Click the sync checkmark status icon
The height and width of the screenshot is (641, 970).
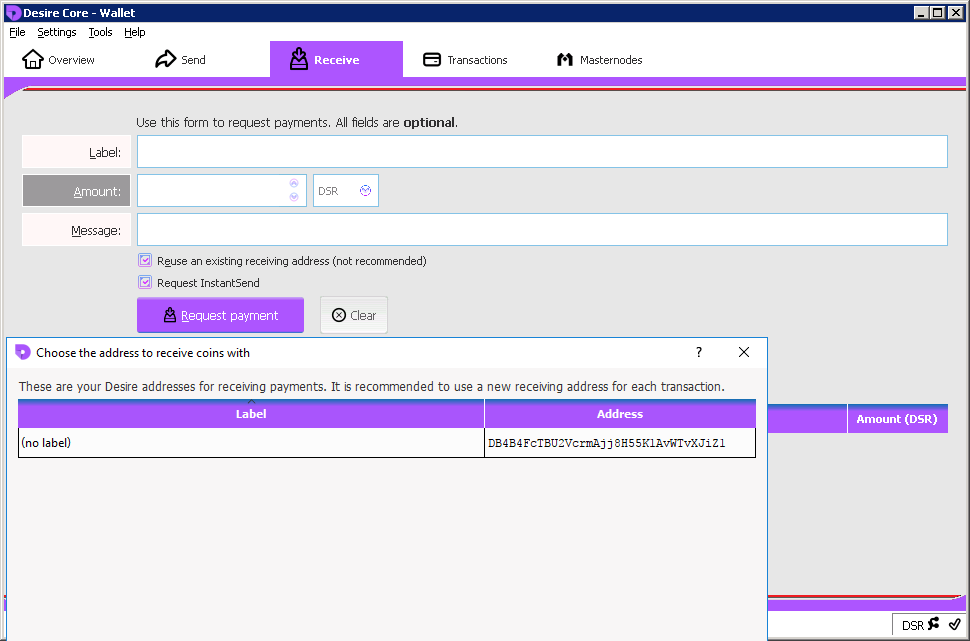(955, 624)
